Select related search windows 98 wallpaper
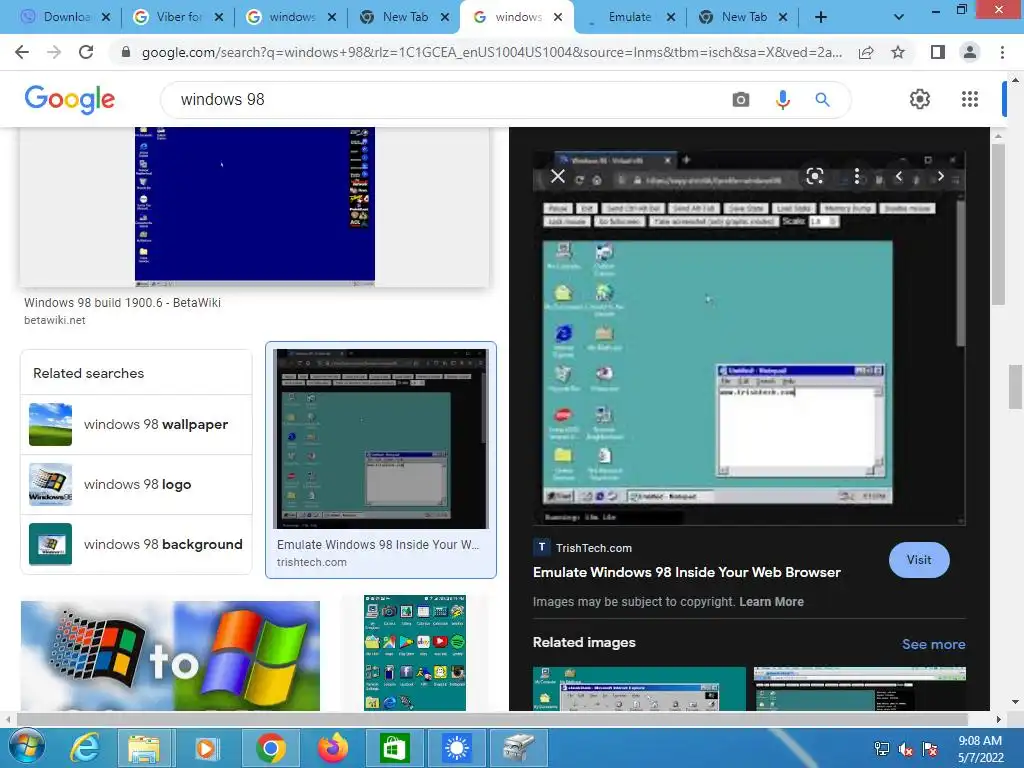The height and width of the screenshot is (768, 1024). 136,424
